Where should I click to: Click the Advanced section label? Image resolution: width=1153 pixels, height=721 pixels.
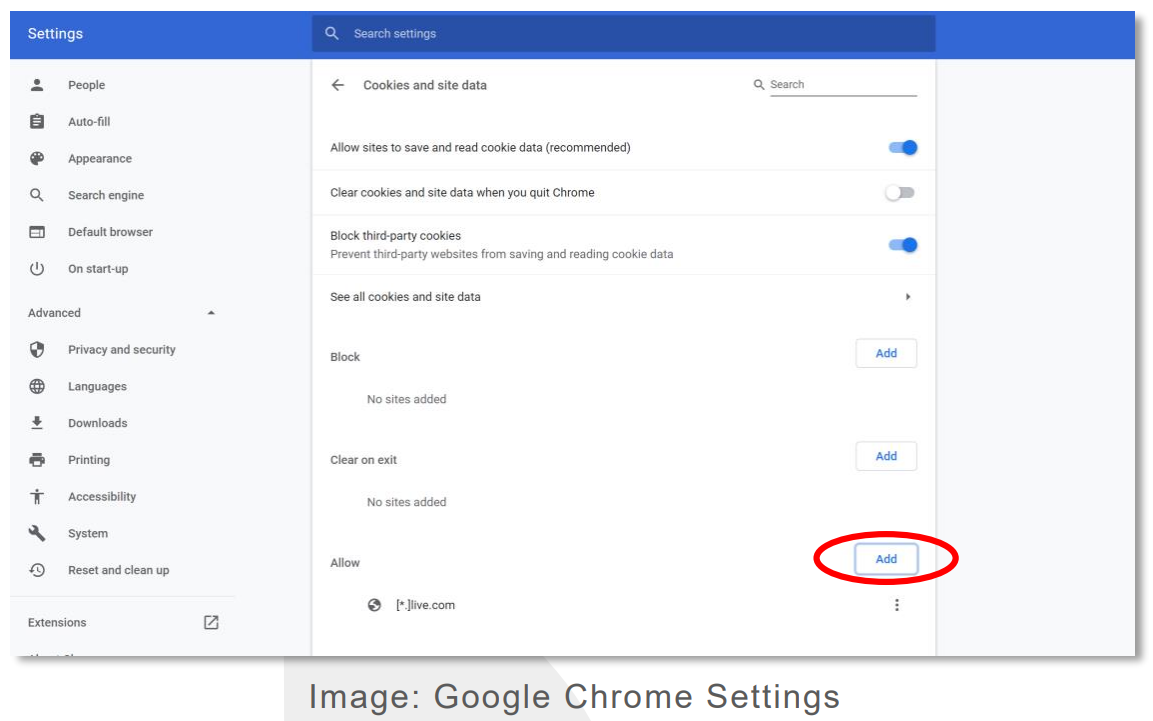click(x=54, y=313)
